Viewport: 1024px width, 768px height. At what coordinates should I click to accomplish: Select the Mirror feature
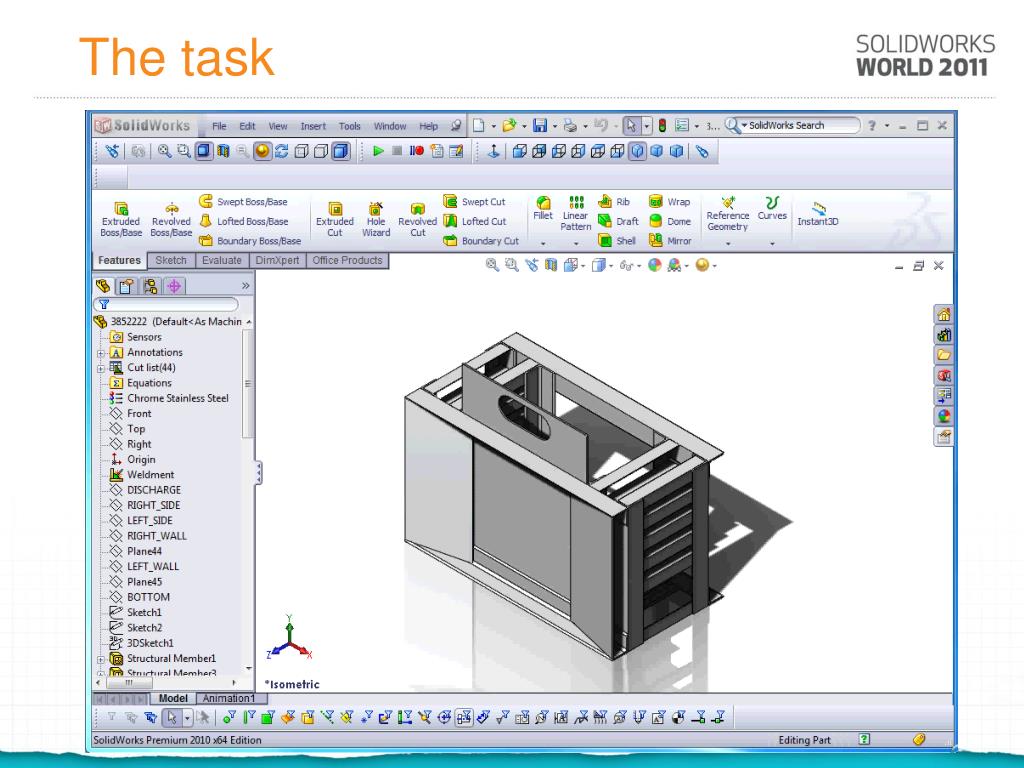coord(670,241)
